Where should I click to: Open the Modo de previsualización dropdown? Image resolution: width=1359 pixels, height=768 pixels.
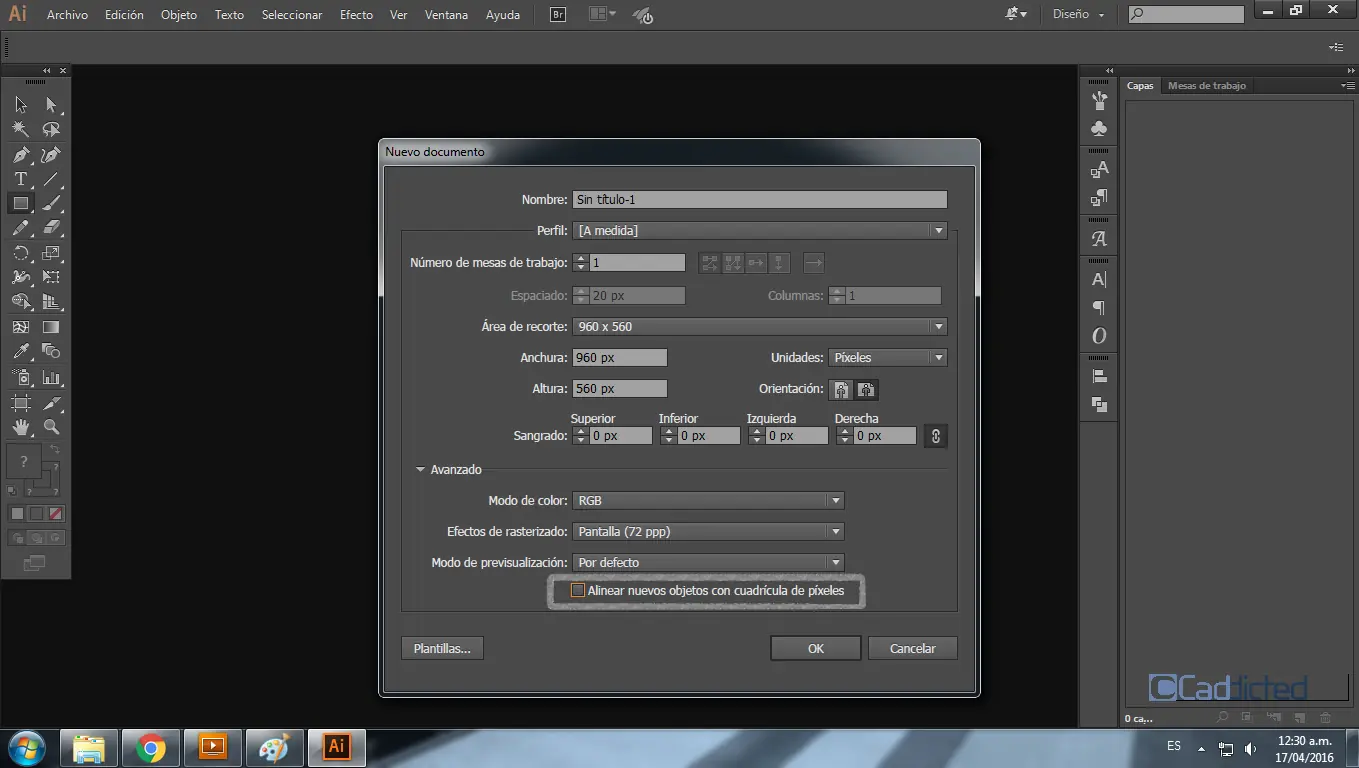tap(709, 562)
